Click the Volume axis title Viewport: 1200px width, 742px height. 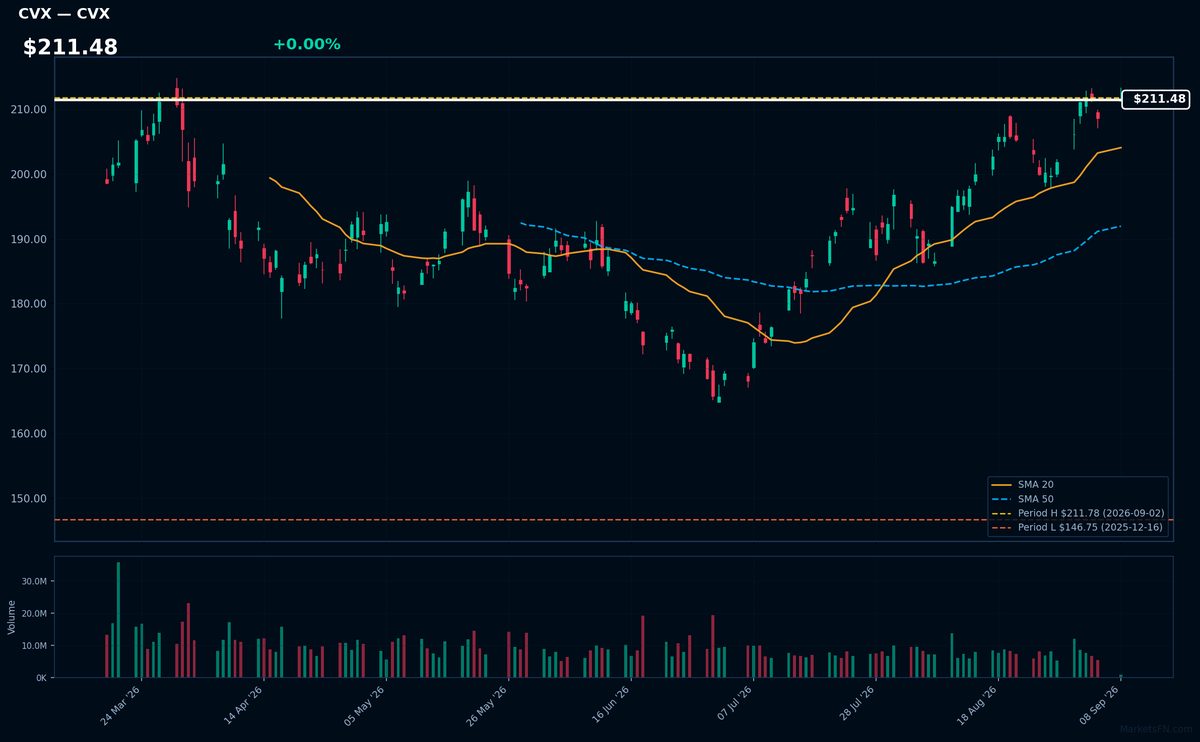12,617
